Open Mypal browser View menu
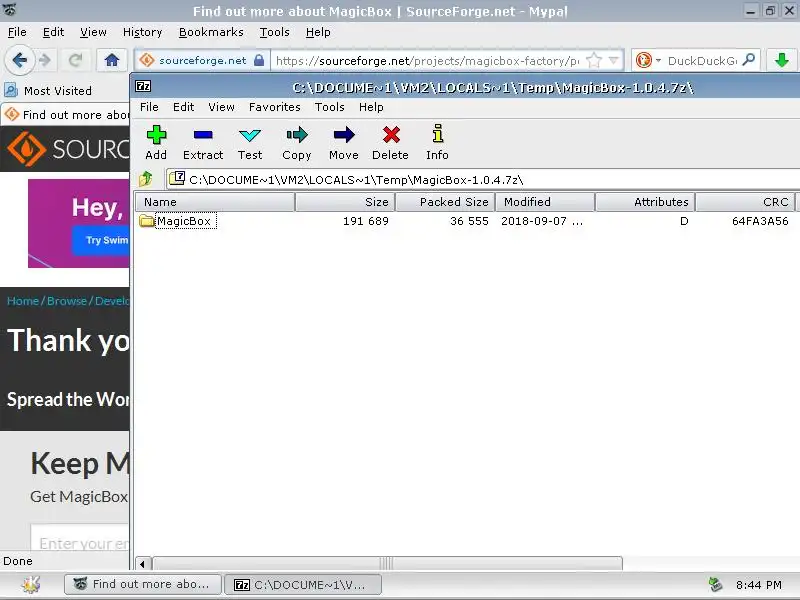 click(93, 32)
